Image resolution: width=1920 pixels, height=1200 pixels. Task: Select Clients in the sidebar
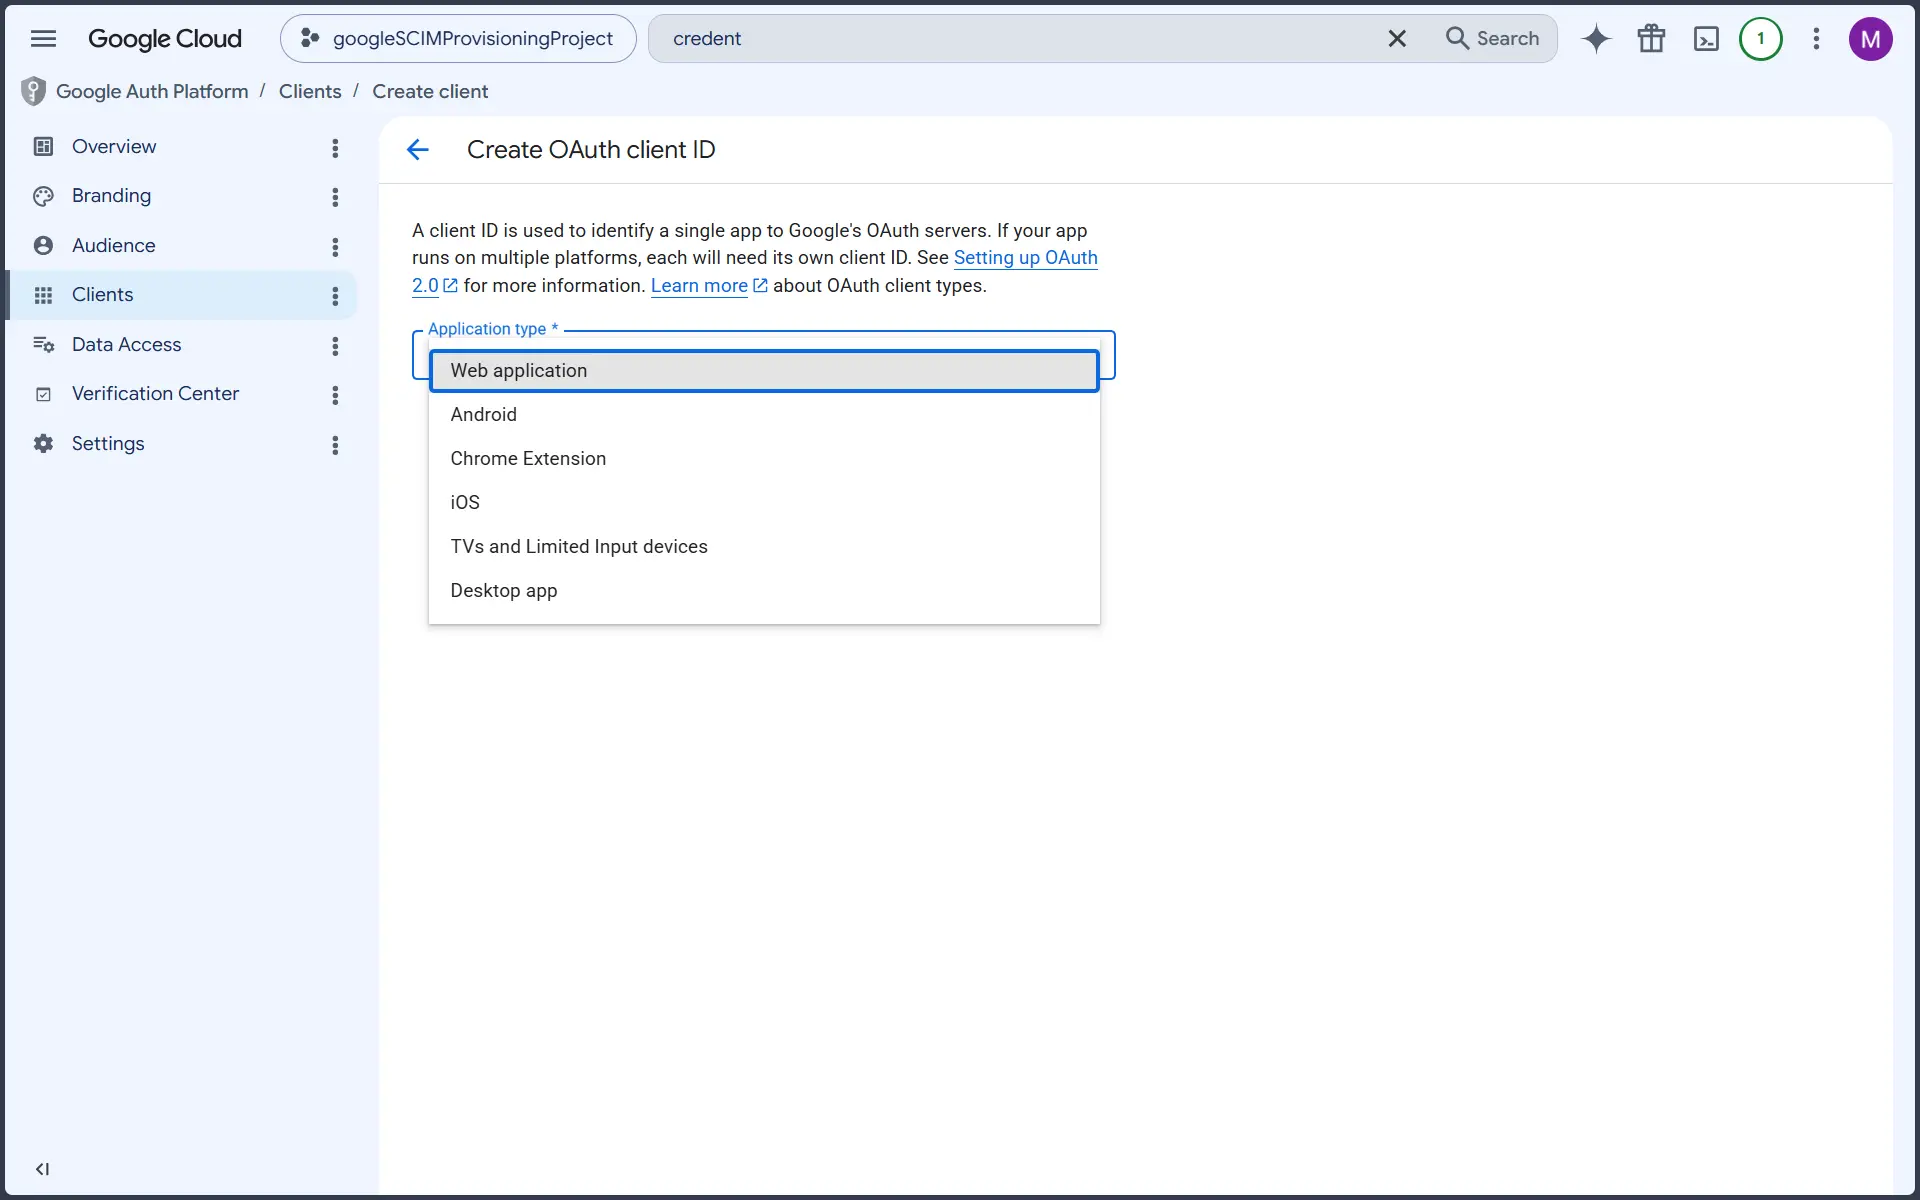182,295
